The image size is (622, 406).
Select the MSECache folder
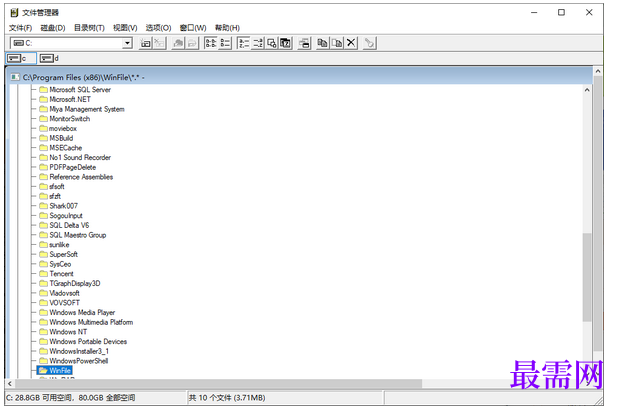click(65, 148)
